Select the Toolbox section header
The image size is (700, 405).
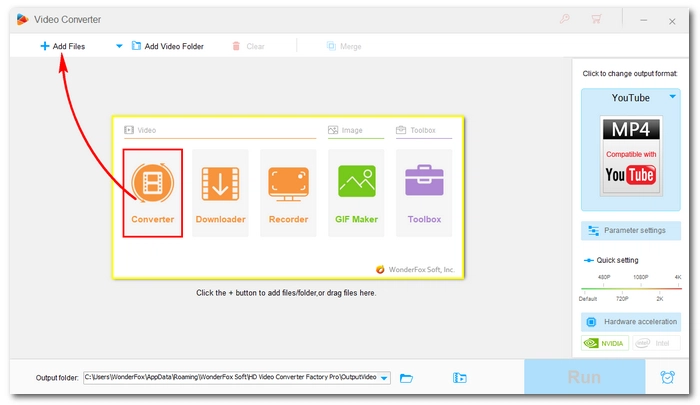pos(416,130)
